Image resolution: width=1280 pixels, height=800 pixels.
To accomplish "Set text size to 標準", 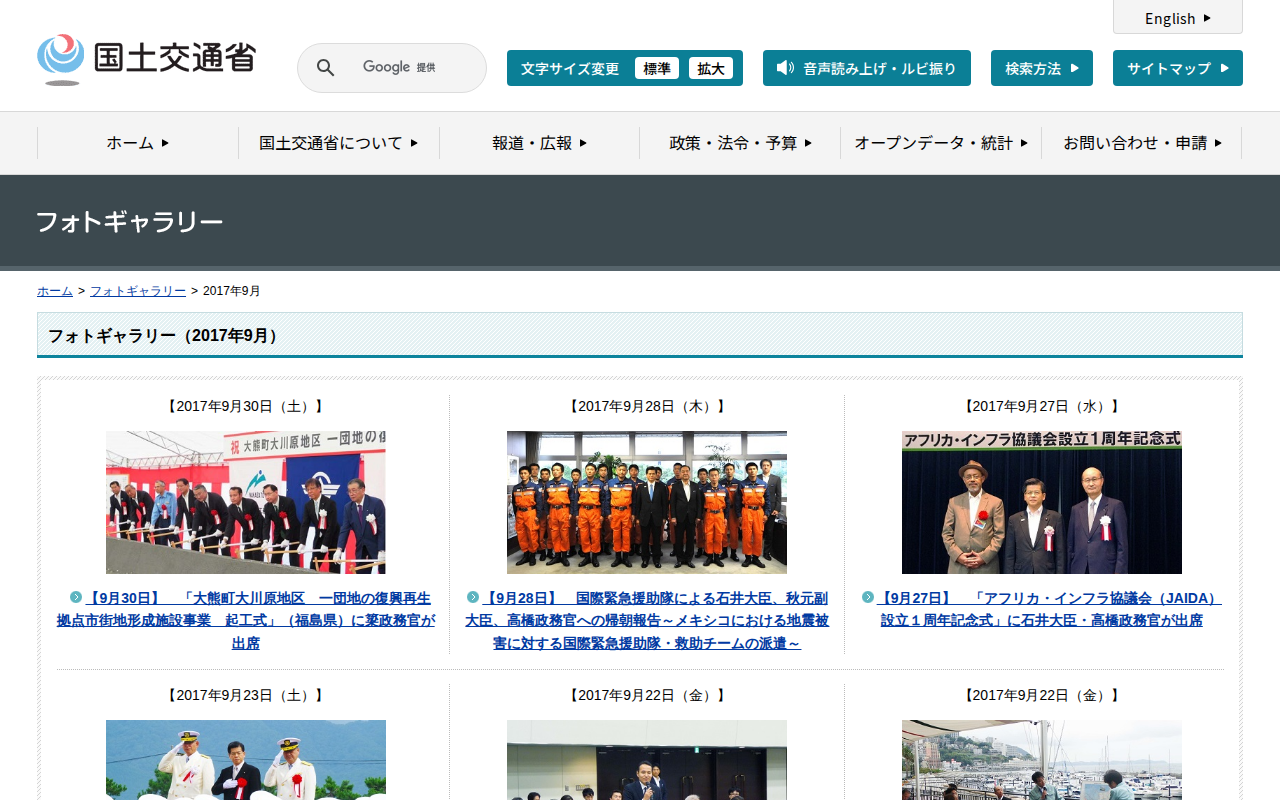I will tap(657, 68).
